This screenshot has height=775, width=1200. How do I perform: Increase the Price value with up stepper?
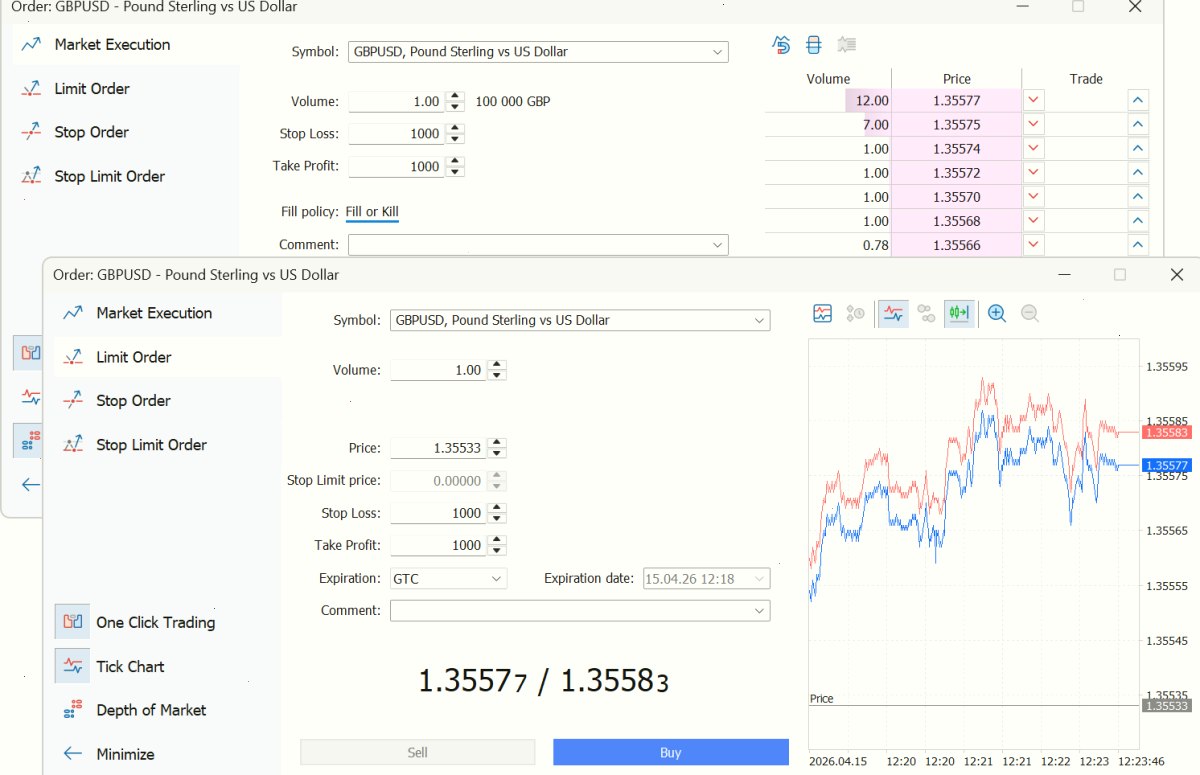(x=498, y=444)
